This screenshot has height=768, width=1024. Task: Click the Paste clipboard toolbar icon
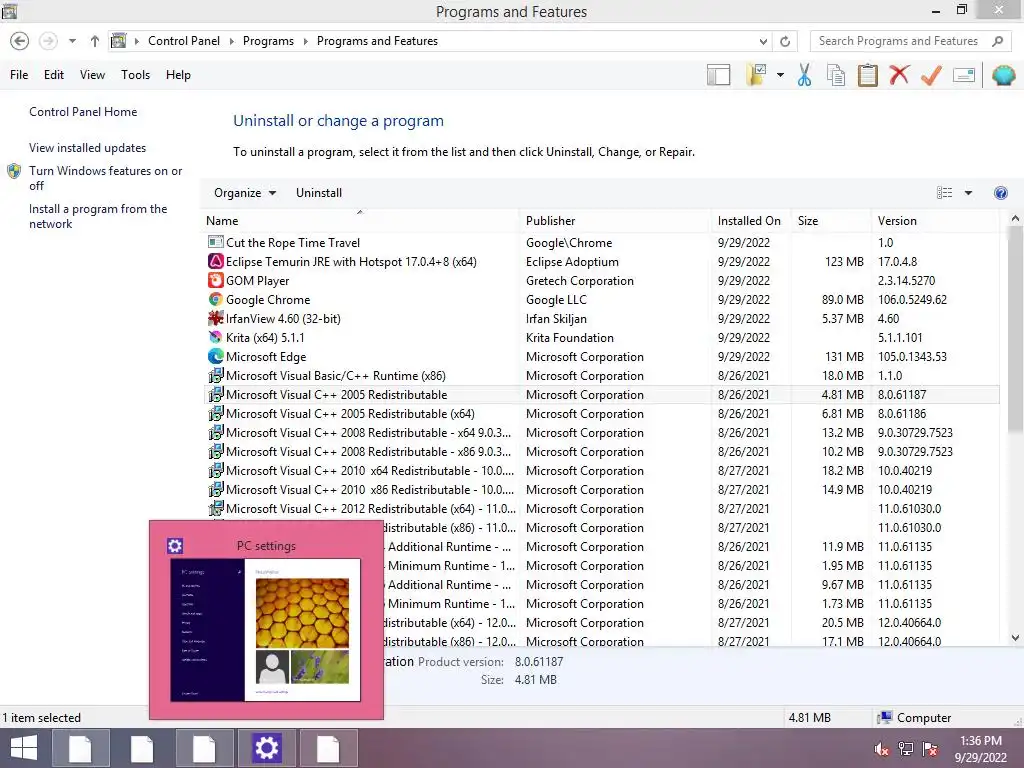click(867, 75)
